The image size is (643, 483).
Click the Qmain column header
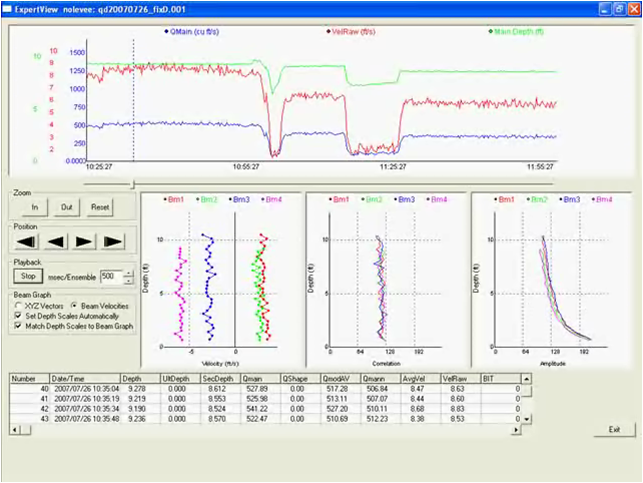(259, 379)
